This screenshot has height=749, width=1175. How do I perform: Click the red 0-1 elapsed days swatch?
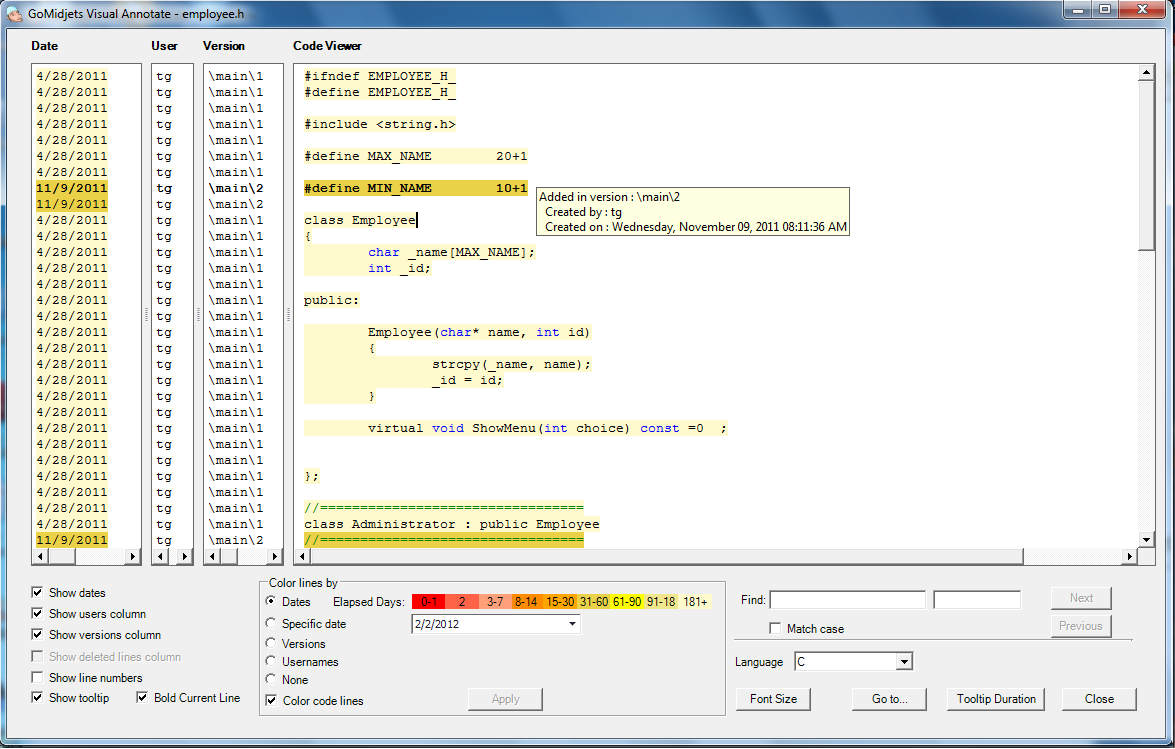click(429, 602)
